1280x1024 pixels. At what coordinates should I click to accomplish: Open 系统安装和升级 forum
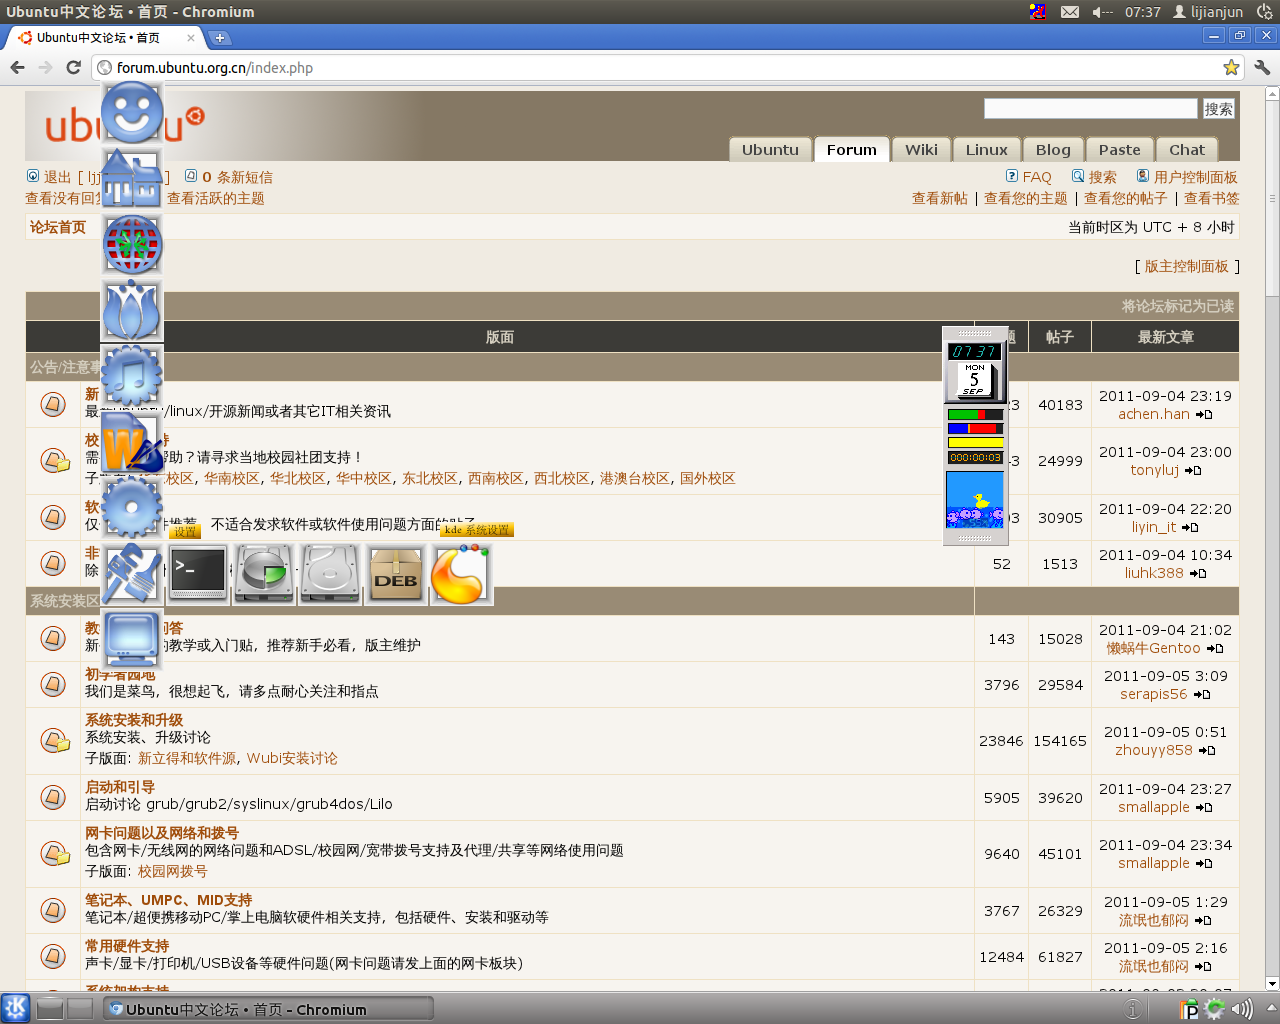pos(134,720)
